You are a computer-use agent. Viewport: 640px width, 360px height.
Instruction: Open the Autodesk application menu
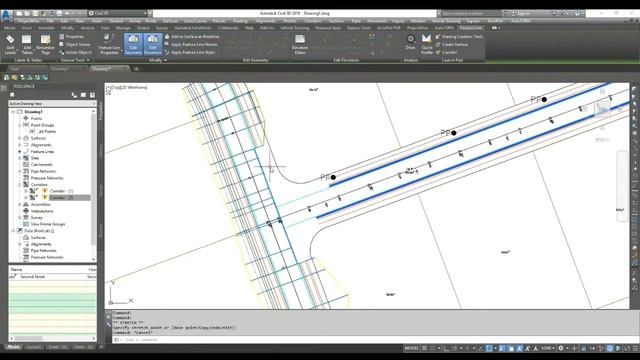click(6, 16)
